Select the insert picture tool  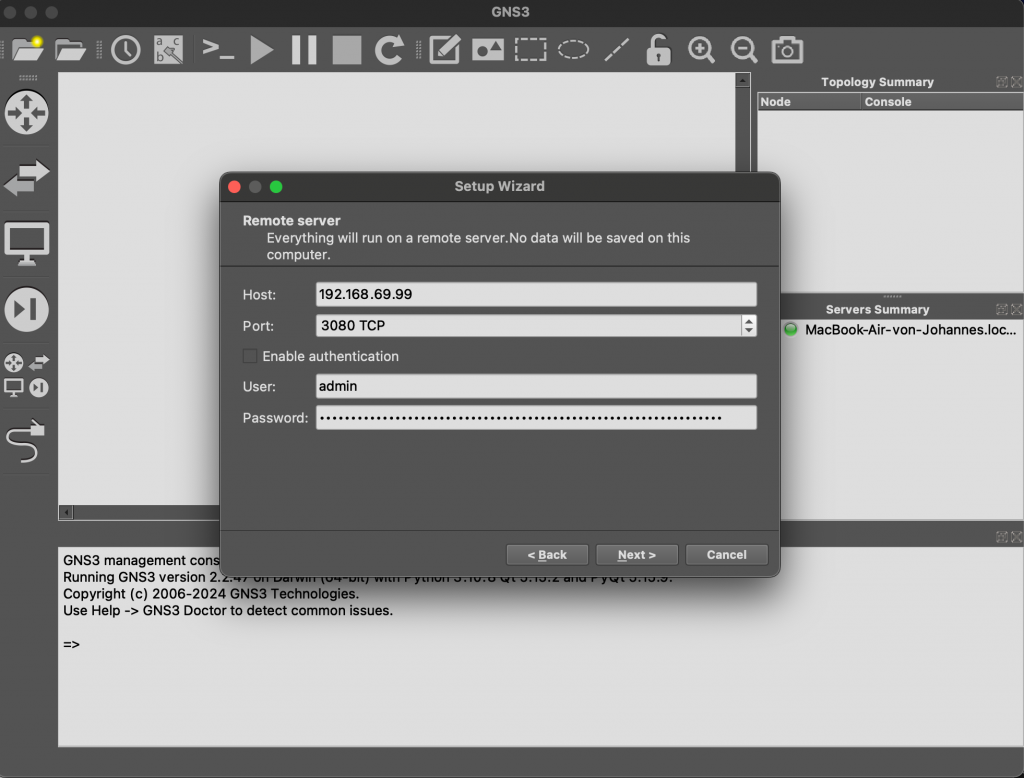point(488,50)
